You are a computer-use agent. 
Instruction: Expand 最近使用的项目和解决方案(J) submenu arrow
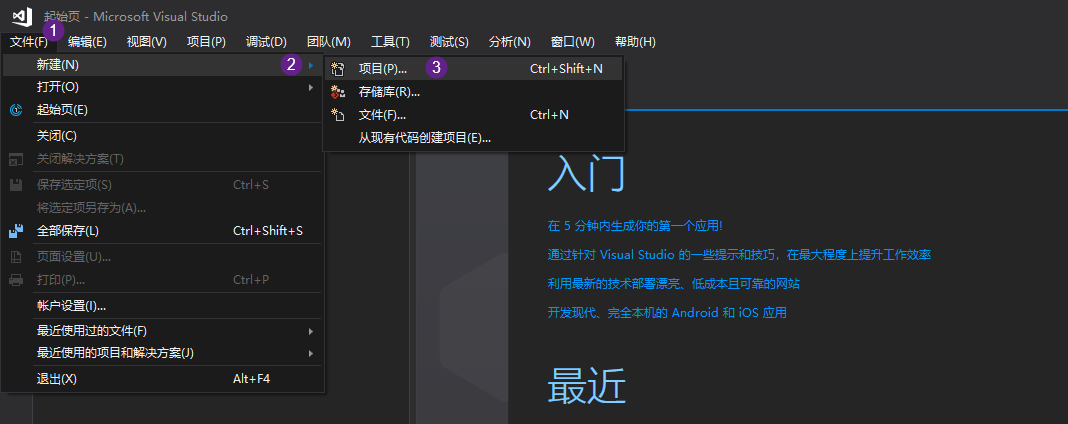point(311,353)
